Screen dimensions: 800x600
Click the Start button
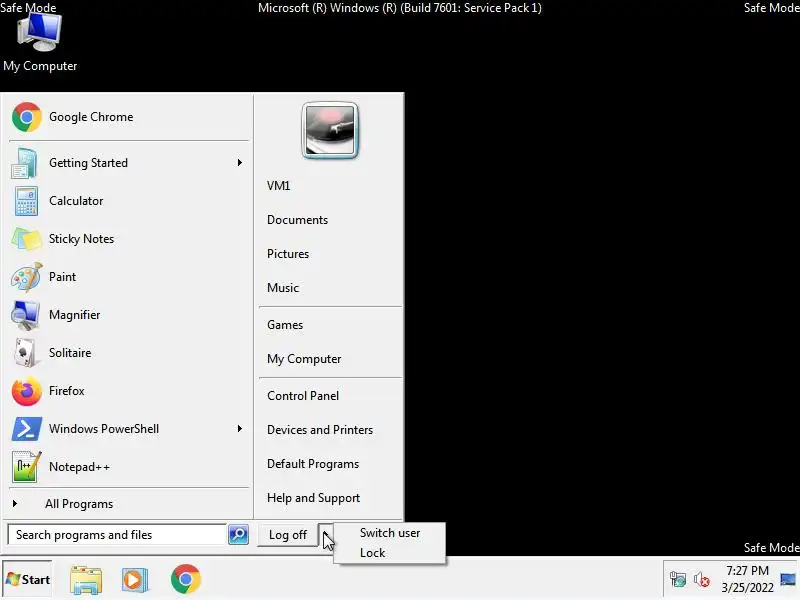tap(28, 580)
